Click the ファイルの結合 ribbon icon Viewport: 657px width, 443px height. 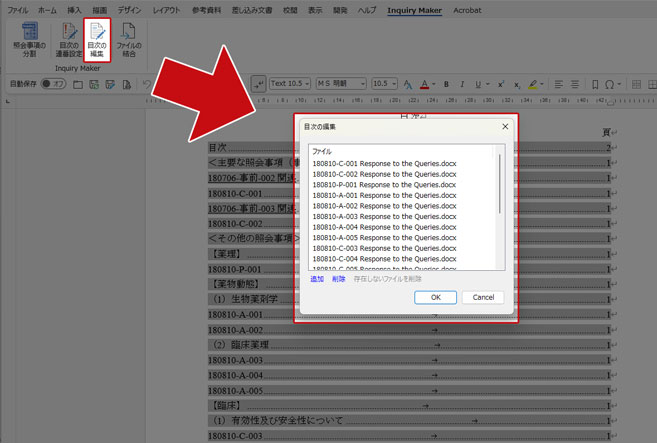coord(128,41)
